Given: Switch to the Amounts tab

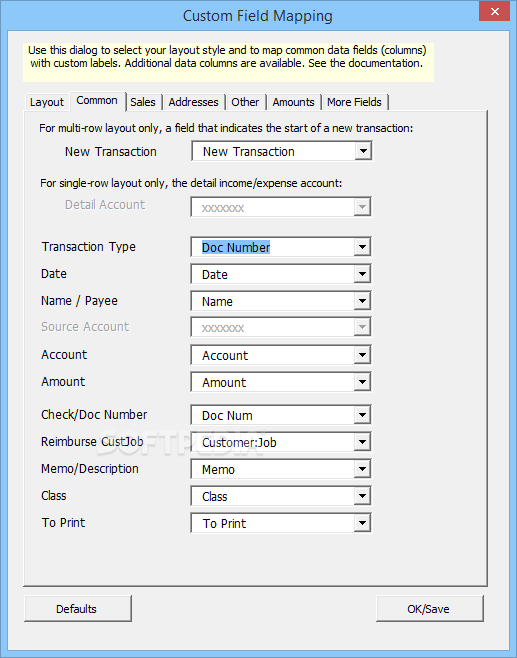Looking at the screenshot, I should pyautogui.click(x=293, y=102).
